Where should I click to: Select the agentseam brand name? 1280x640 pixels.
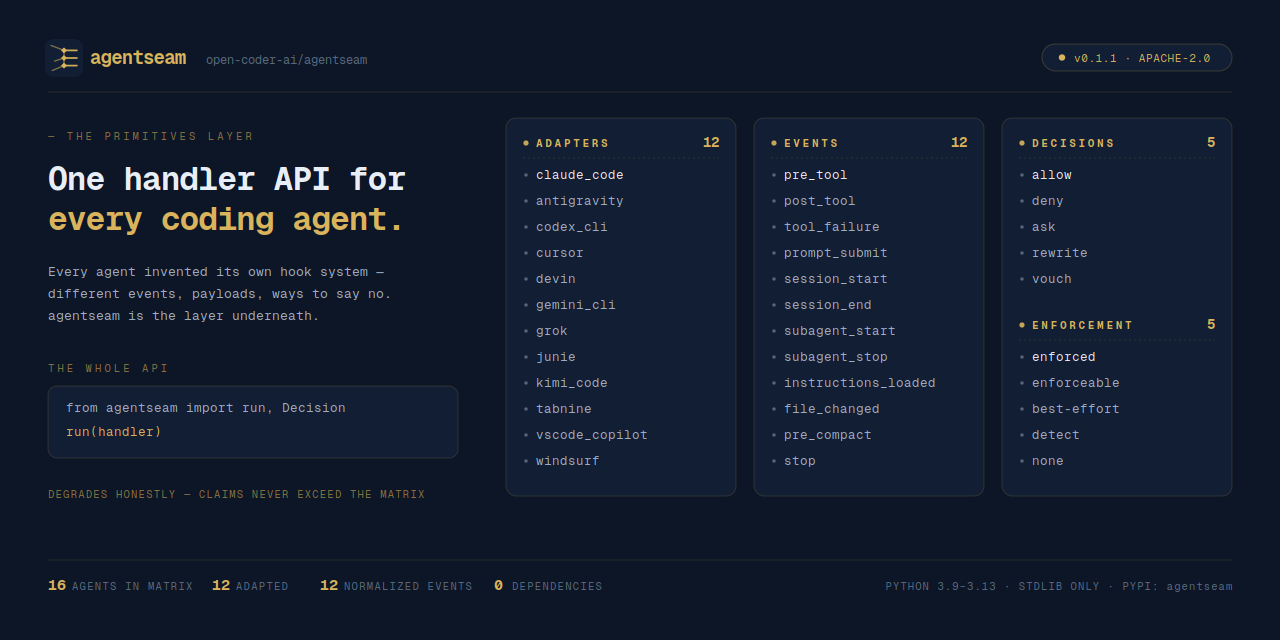(138, 58)
